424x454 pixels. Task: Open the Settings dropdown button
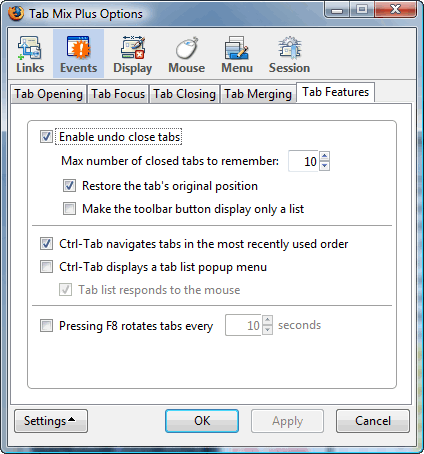[51, 421]
